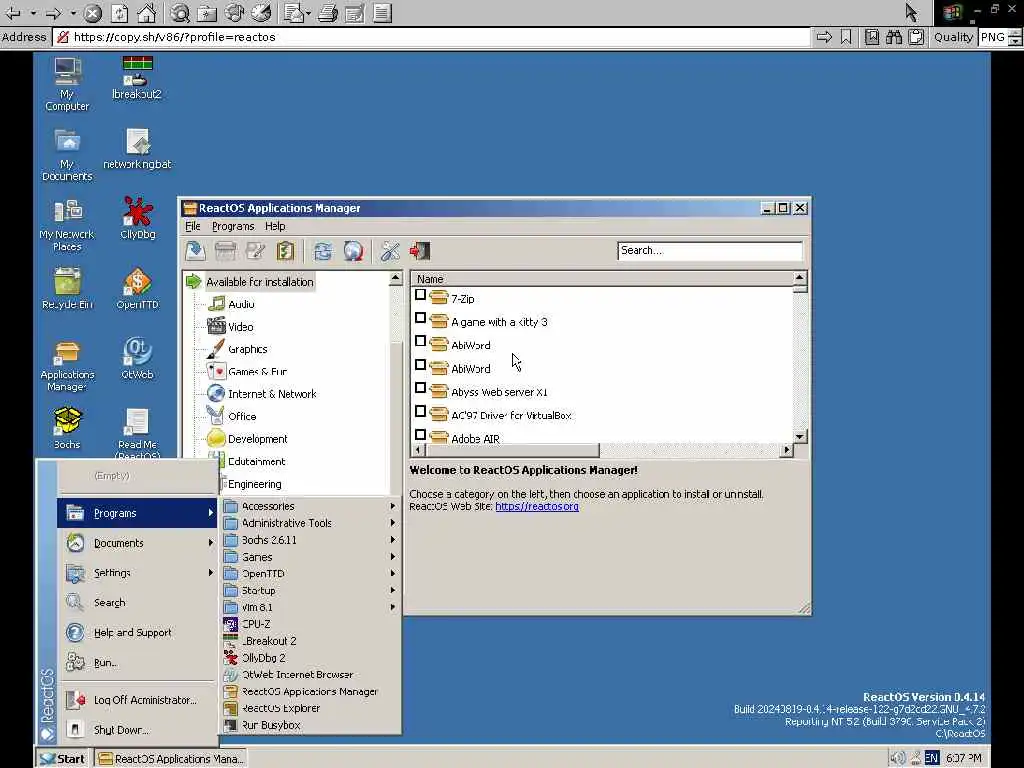Open the Programs menu in Applications Manager menu bar
This screenshot has height=768, width=1024.
233,226
